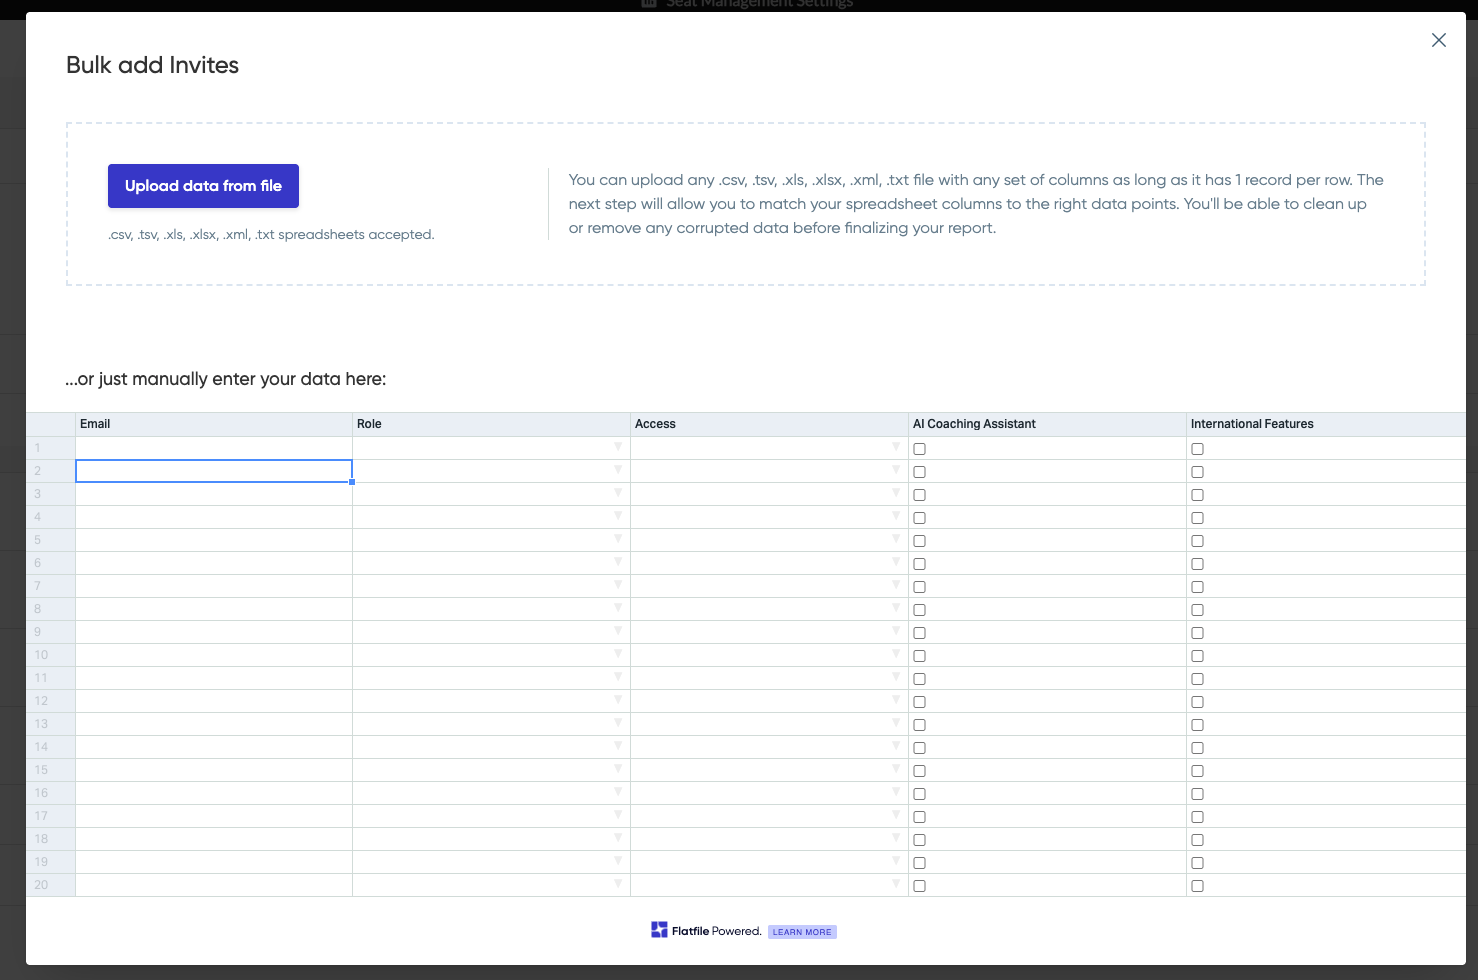This screenshot has height=980, width=1478.
Task: Open Access dropdown in row 19
Action: click(x=896, y=861)
